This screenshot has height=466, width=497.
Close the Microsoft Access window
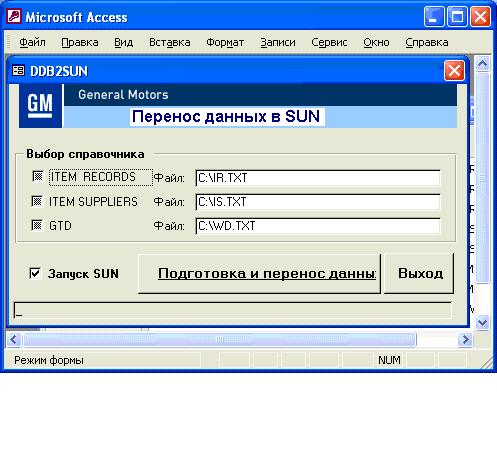[x=480, y=16]
